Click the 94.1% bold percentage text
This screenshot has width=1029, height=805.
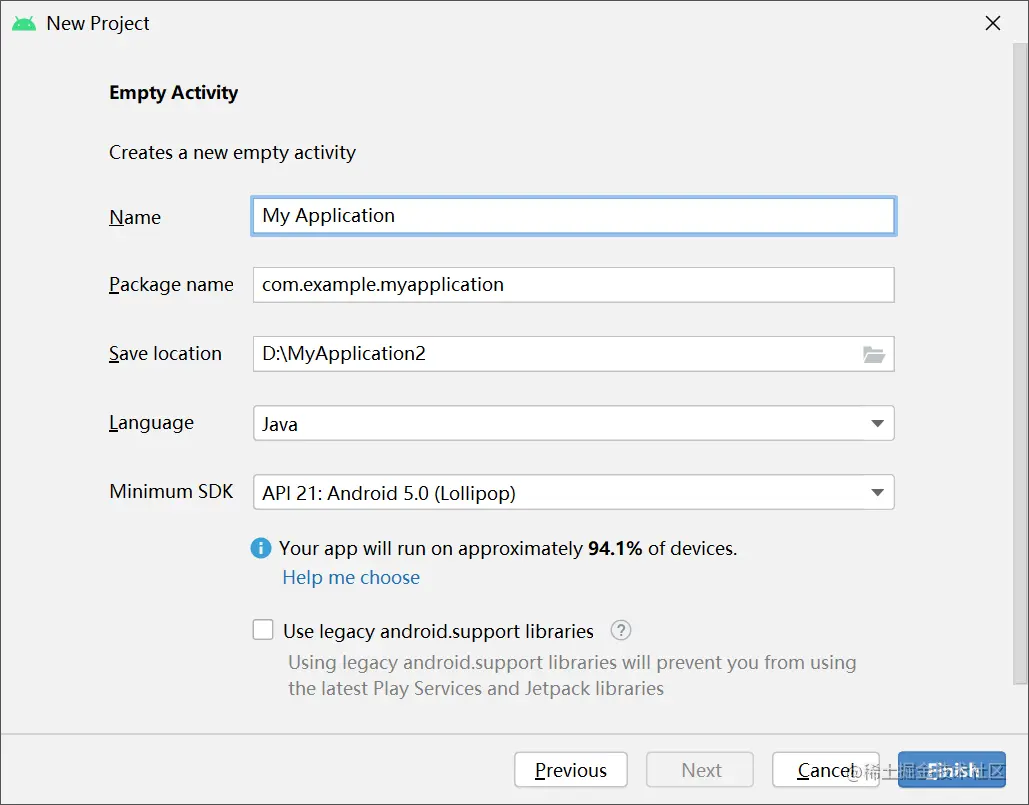pos(615,548)
